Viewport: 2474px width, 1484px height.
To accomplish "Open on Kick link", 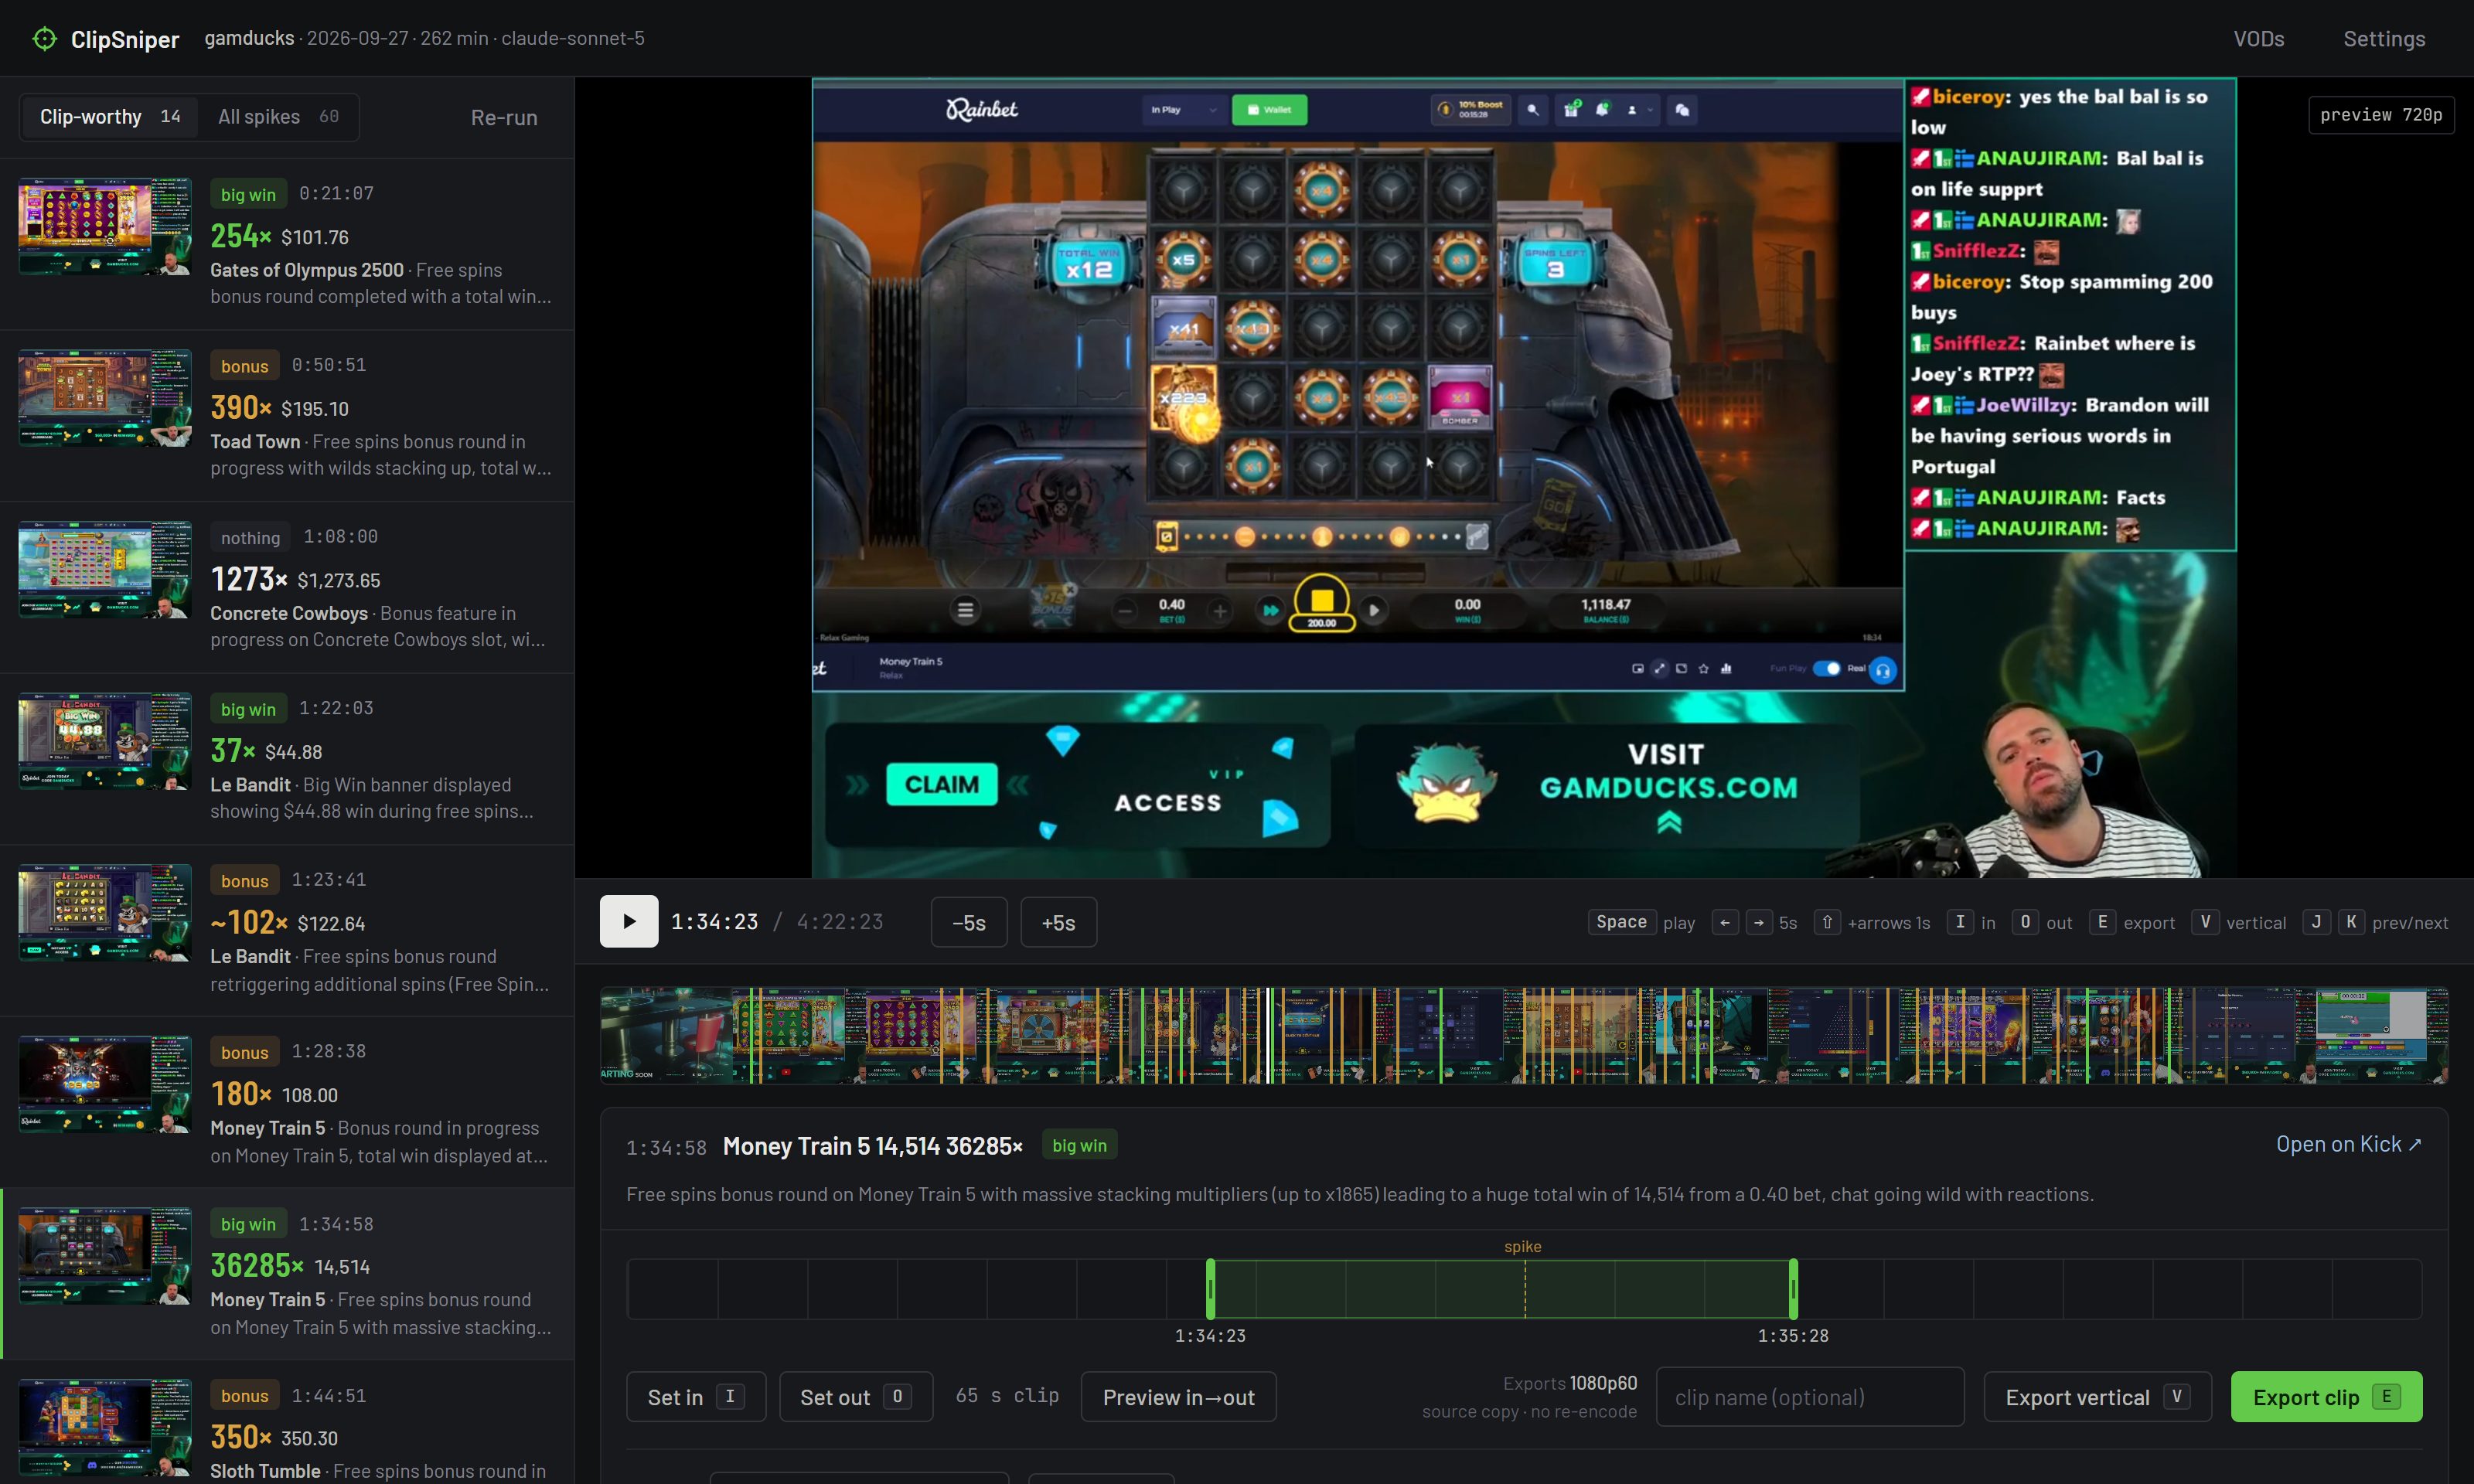I will (2348, 1144).
